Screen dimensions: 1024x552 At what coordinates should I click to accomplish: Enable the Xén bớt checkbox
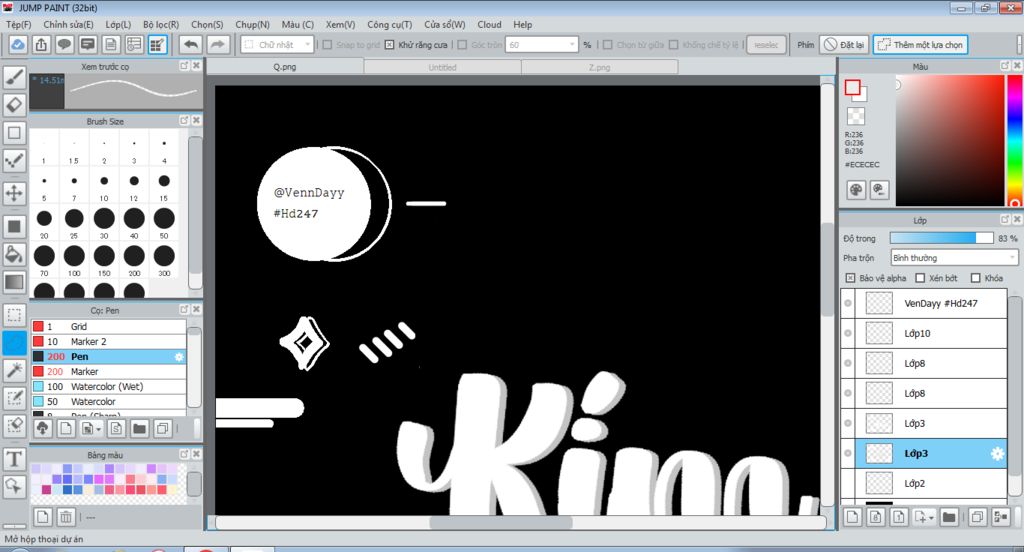click(x=920, y=278)
